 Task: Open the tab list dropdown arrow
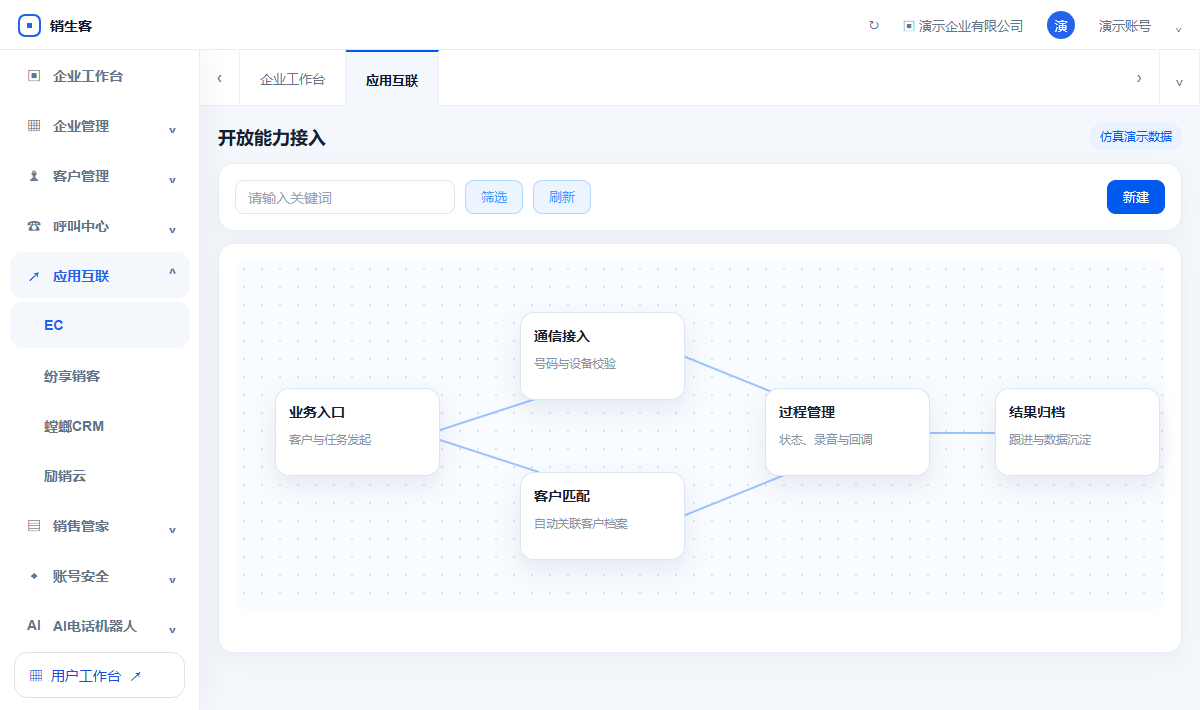coord(1179,79)
